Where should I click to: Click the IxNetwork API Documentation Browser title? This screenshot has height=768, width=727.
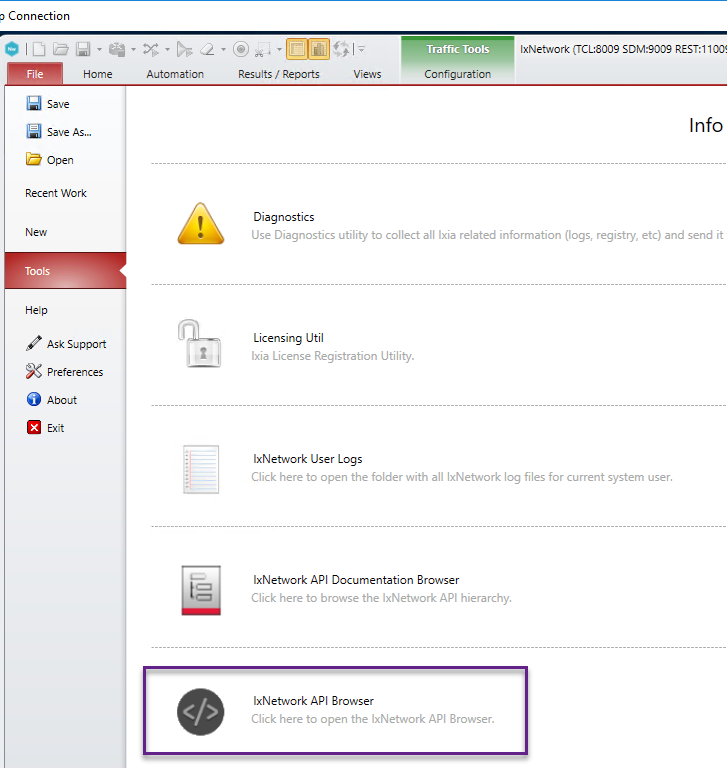[356, 579]
